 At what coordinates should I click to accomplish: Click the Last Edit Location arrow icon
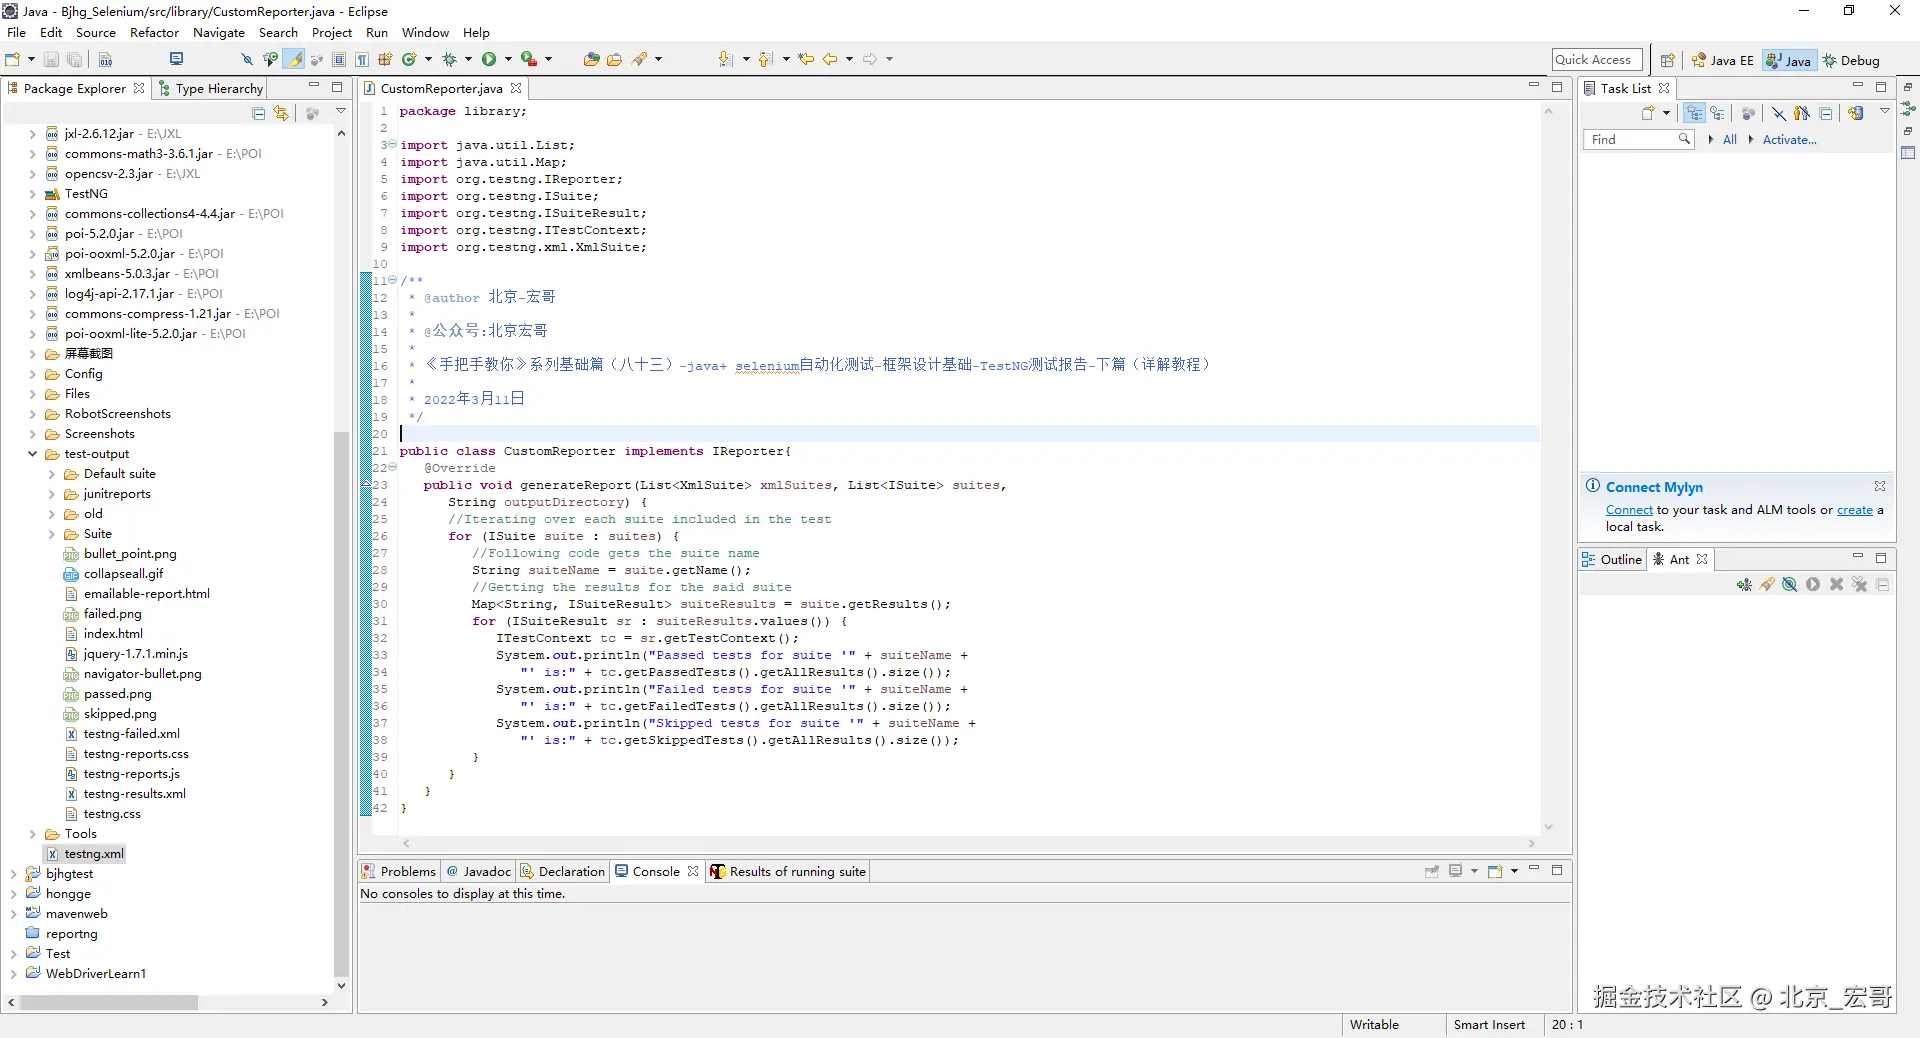click(806, 60)
